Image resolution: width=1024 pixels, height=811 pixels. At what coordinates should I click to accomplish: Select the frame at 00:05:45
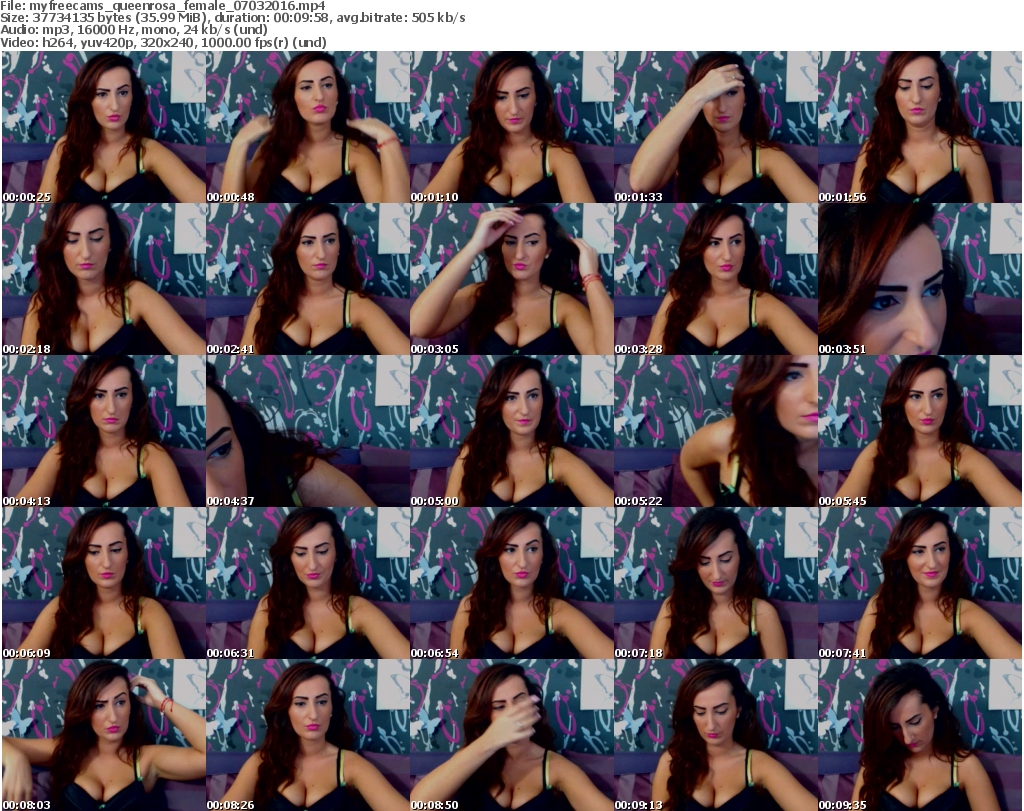(920, 432)
